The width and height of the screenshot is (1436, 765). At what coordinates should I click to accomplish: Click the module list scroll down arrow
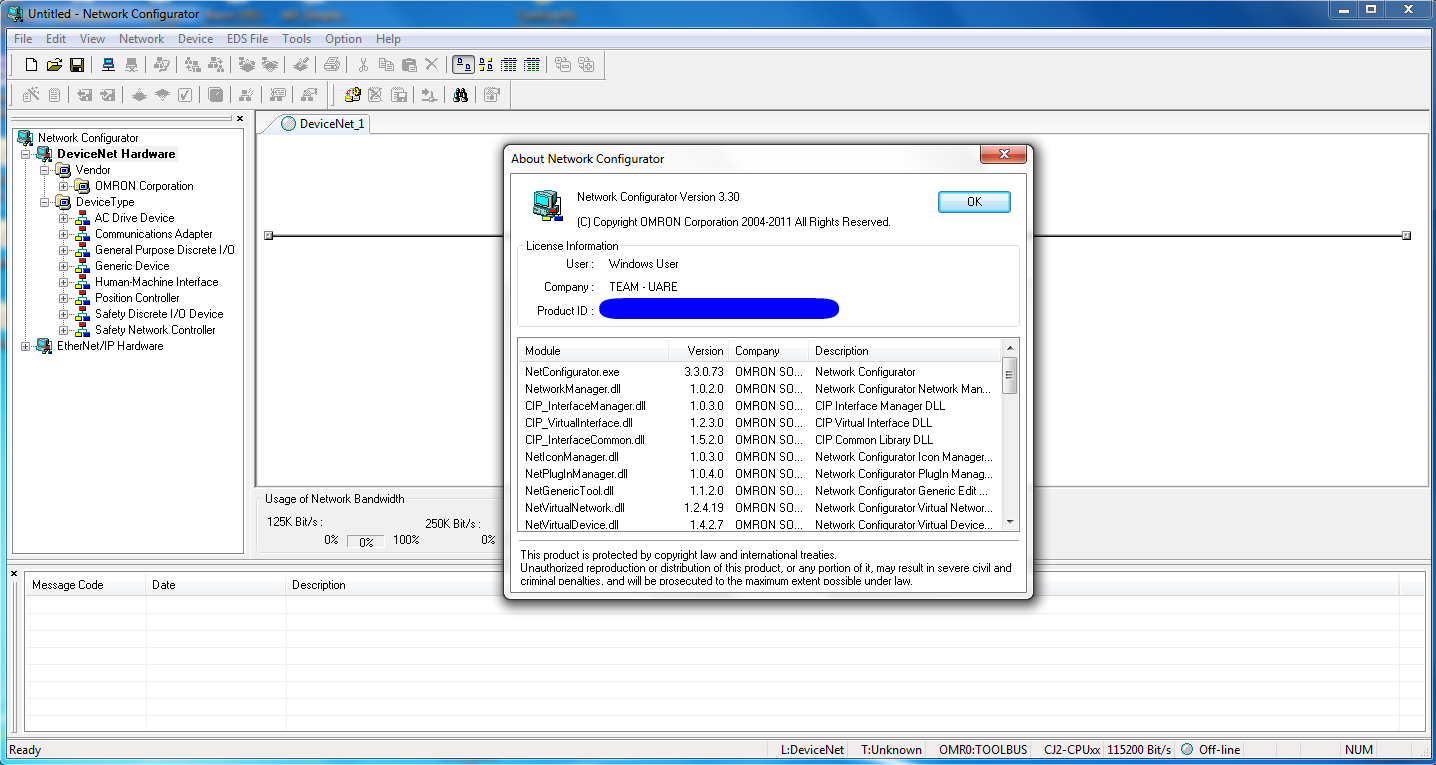click(1010, 521)
